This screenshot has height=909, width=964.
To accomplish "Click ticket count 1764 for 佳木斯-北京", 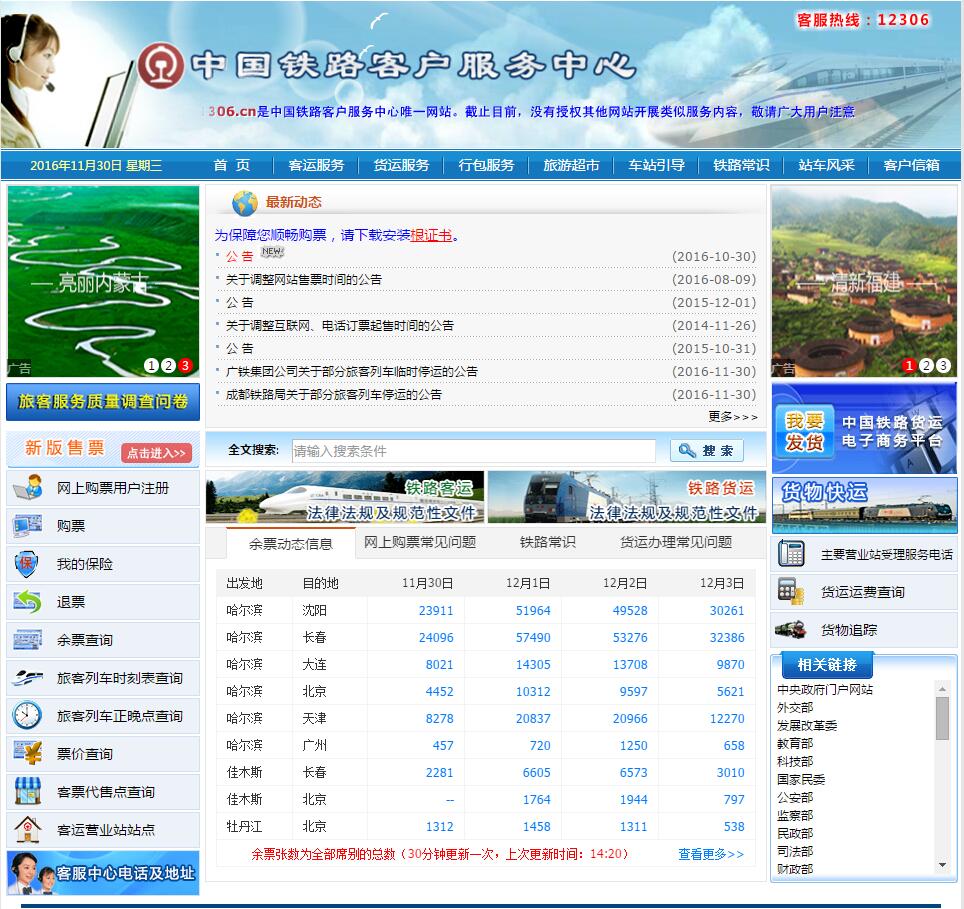I will [537, 800].
